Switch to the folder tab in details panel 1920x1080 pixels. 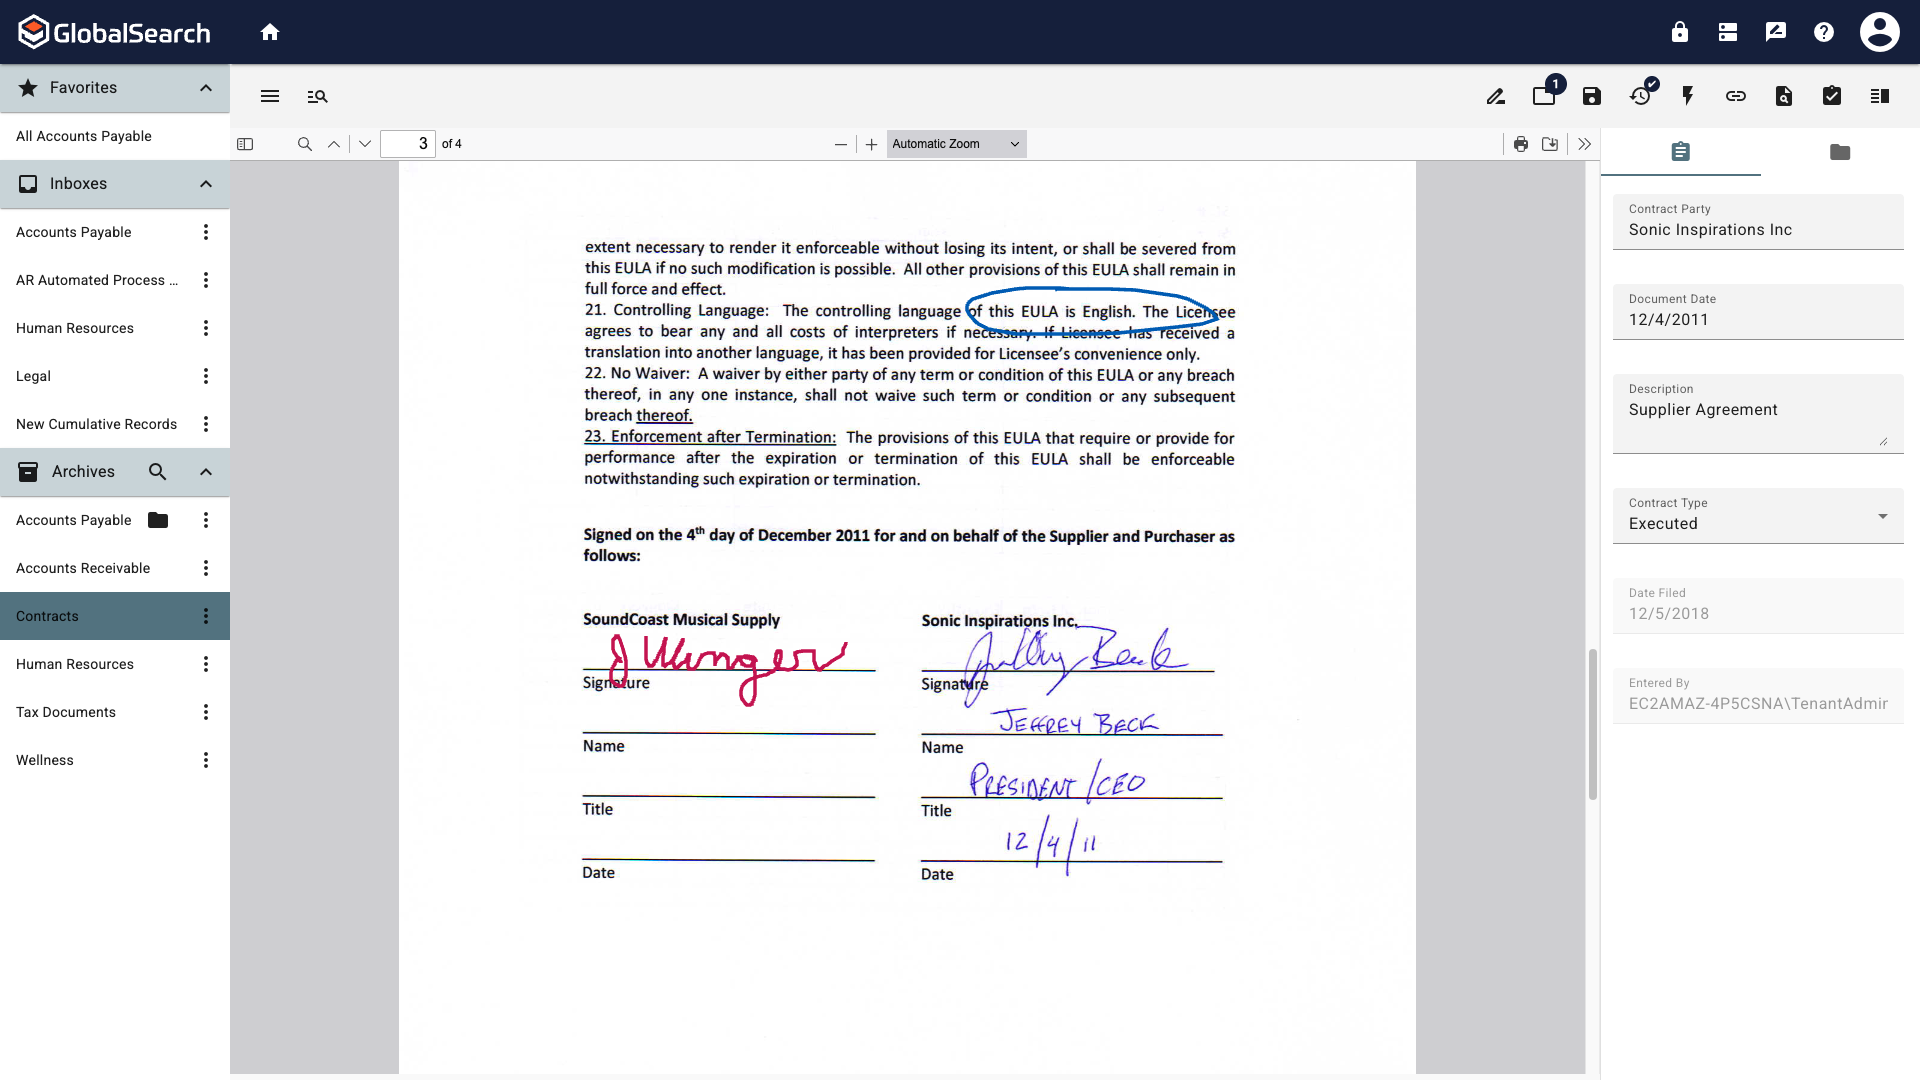(x=1840, y=152)
